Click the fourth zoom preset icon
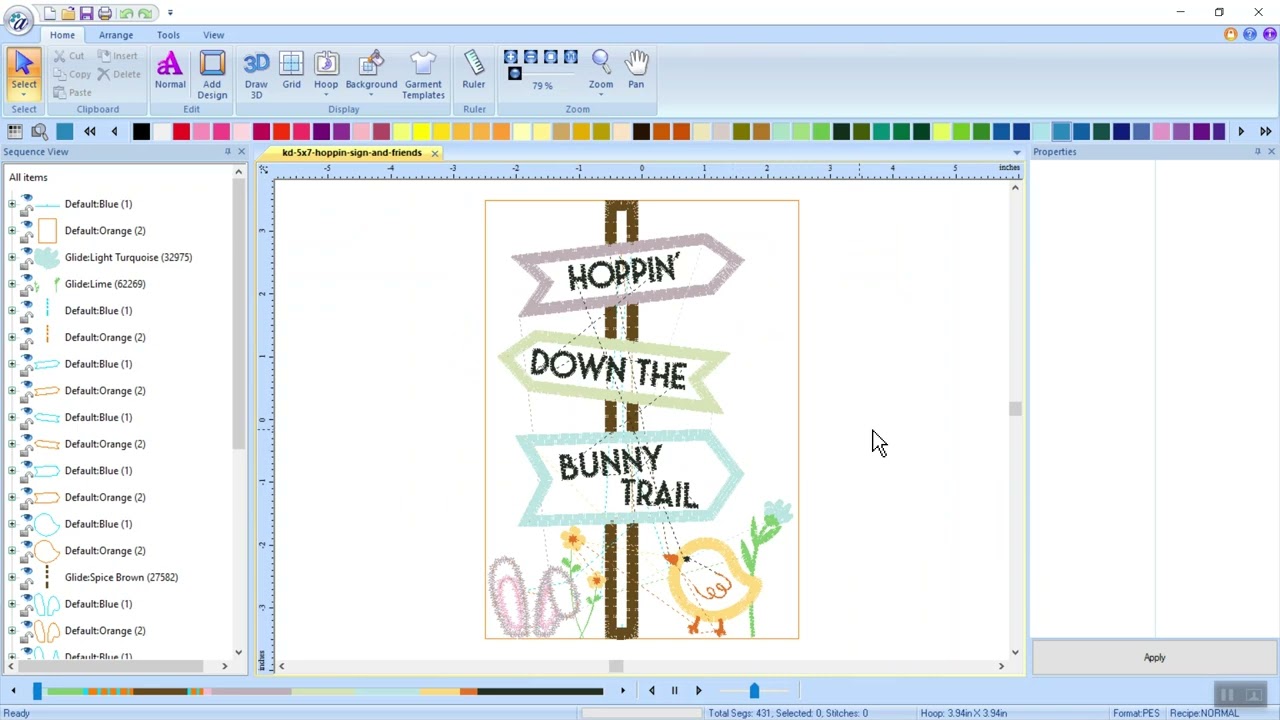1280x720 pixels. (571, 57)
